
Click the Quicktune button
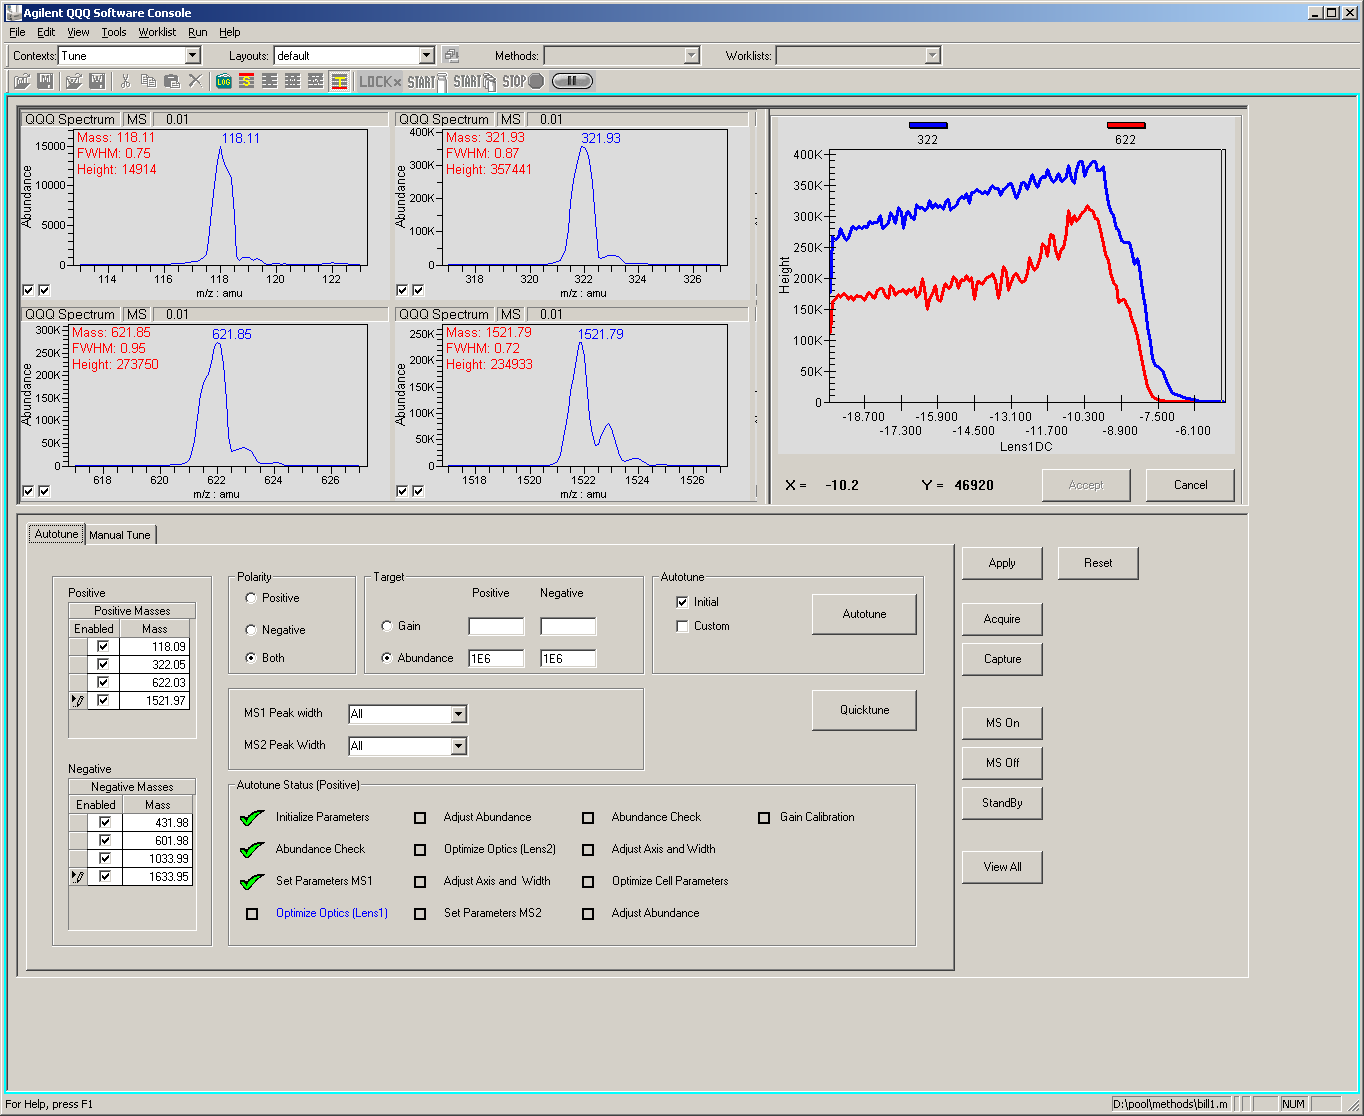tap(864, 710)
